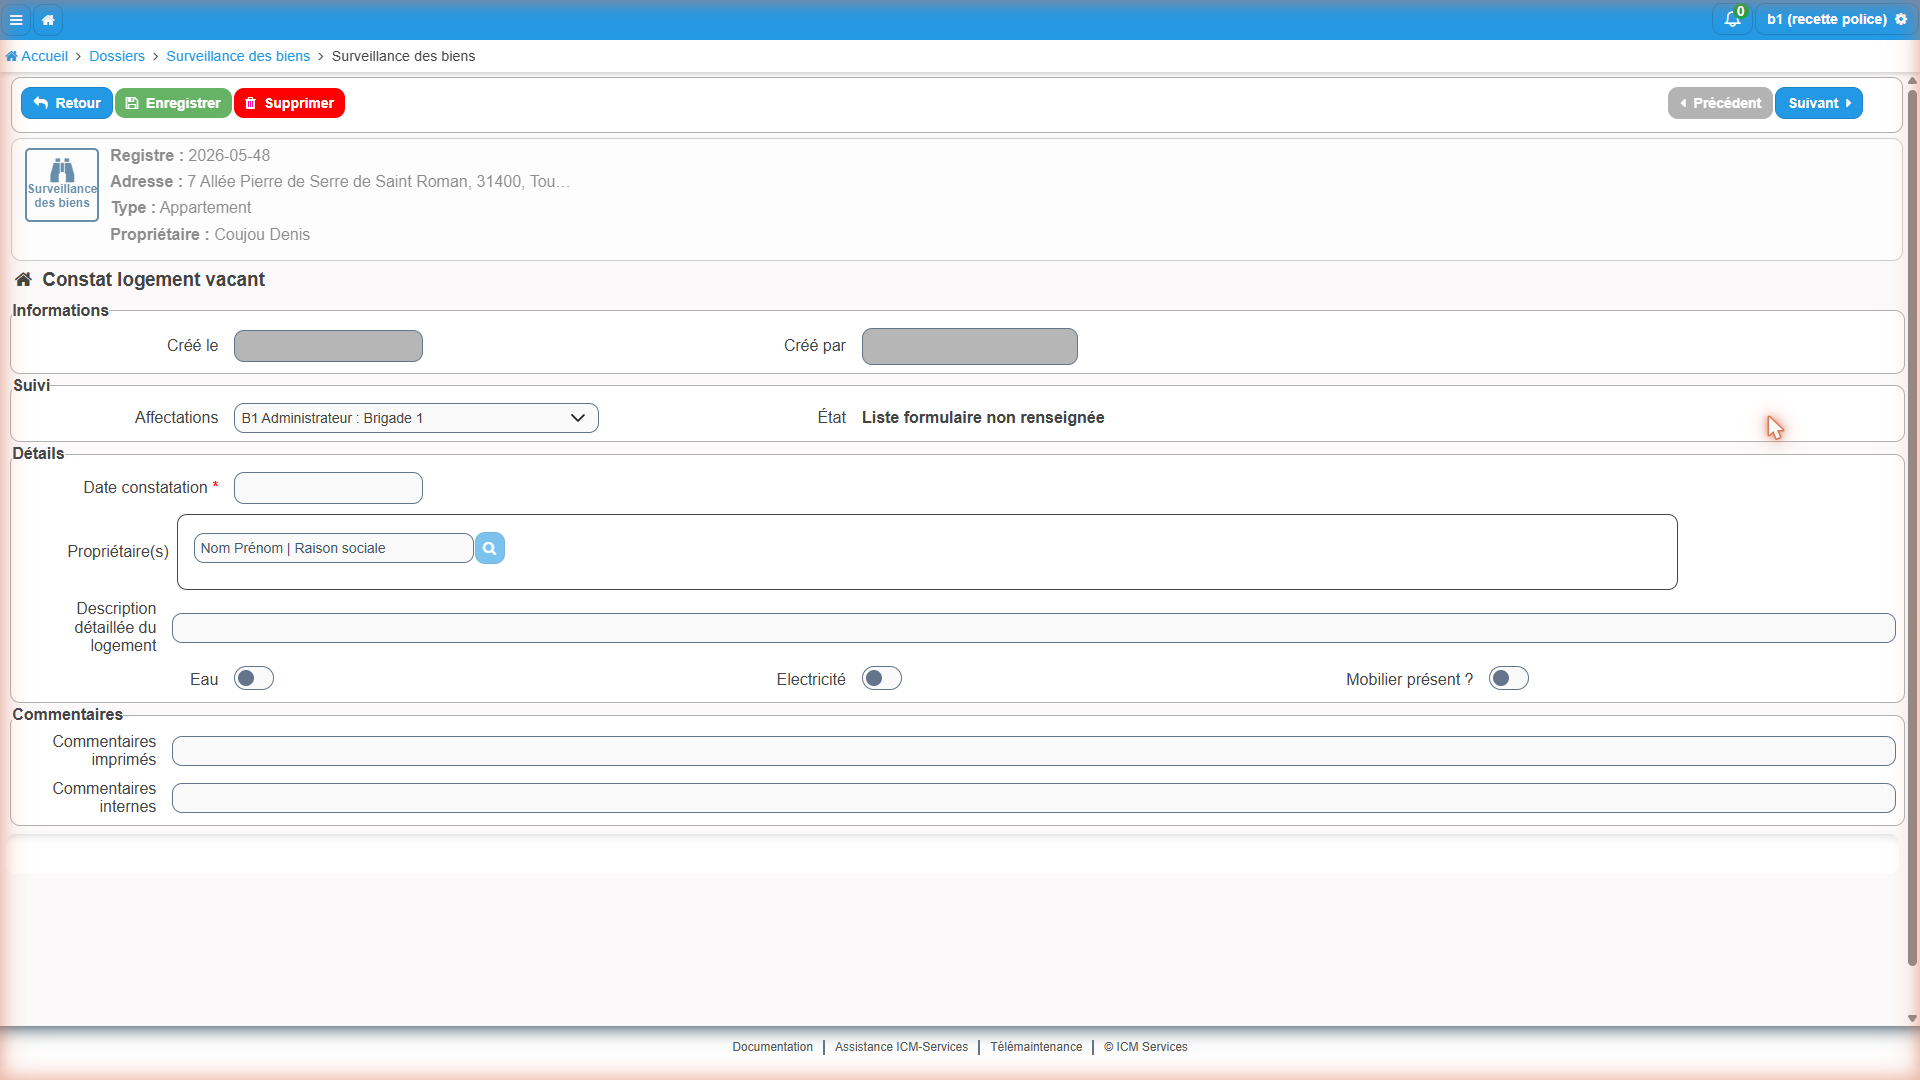Go to Accueil breadcrumb
The height and width of the screenshot is (1080, 1920).
pyautogui.click(x=37, y=56)
